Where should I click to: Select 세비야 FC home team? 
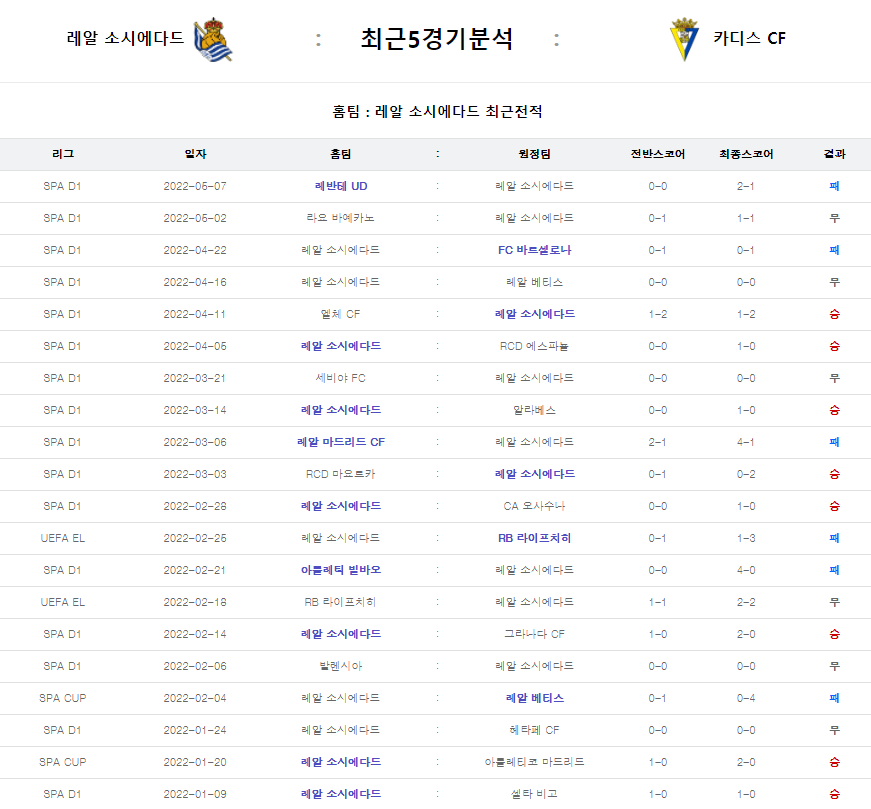341,378
